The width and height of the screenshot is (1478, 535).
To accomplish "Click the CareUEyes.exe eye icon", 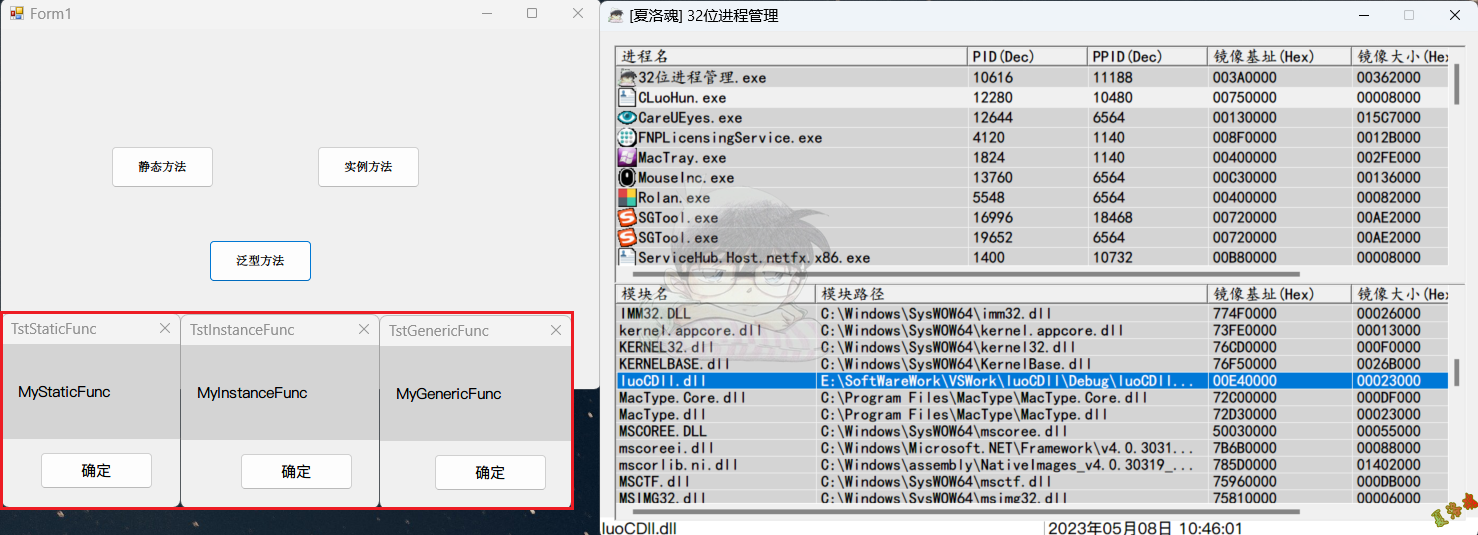I will (x=627, y=117).
